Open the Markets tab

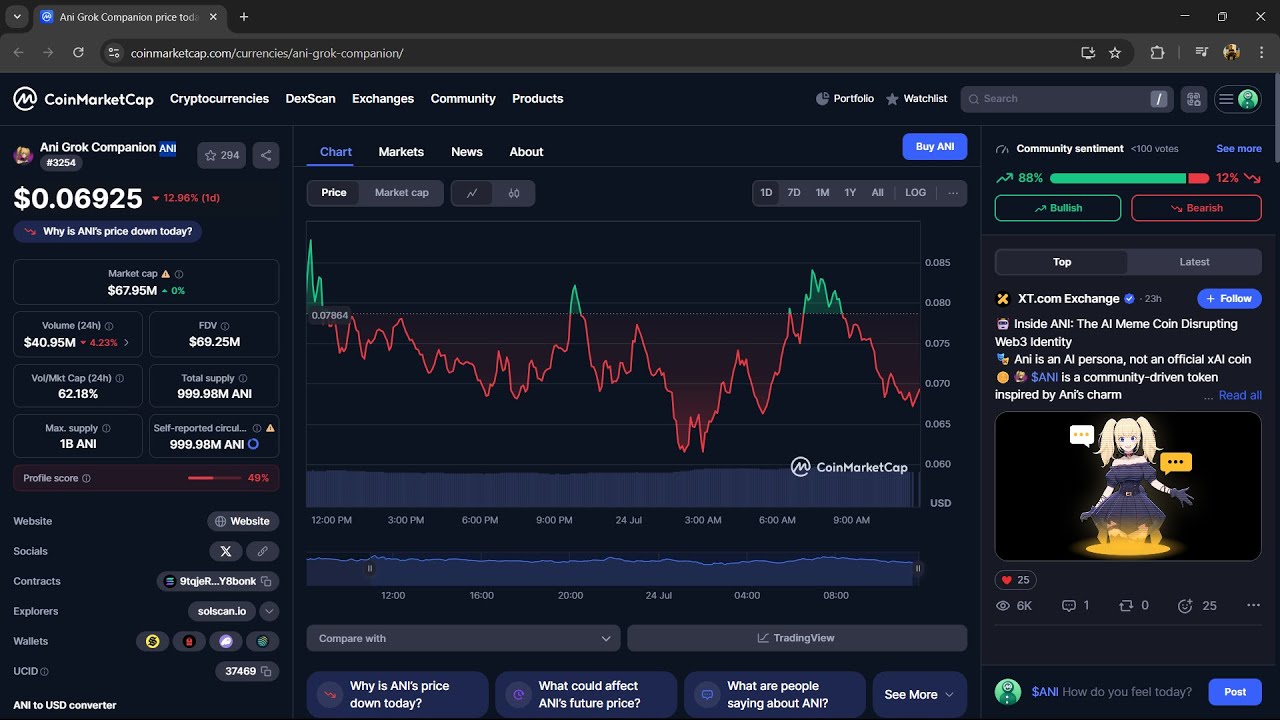(401, 152)
